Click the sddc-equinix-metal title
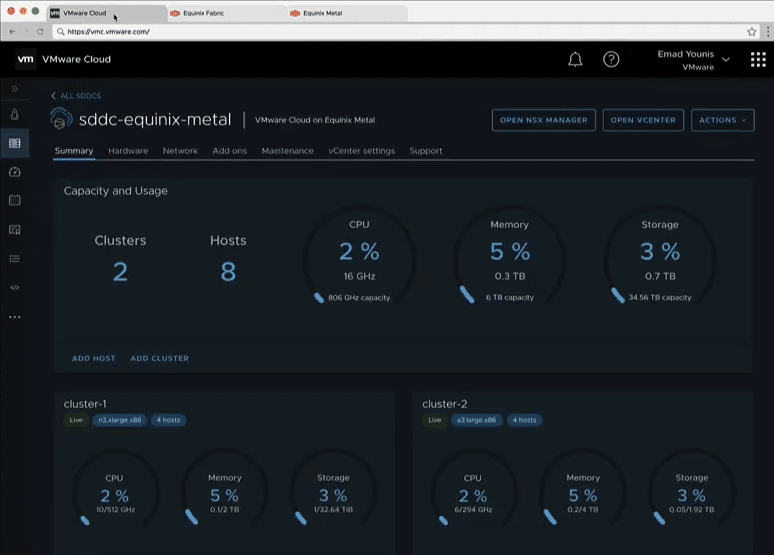Screen dimensions: 774x555 click(155, 119)
